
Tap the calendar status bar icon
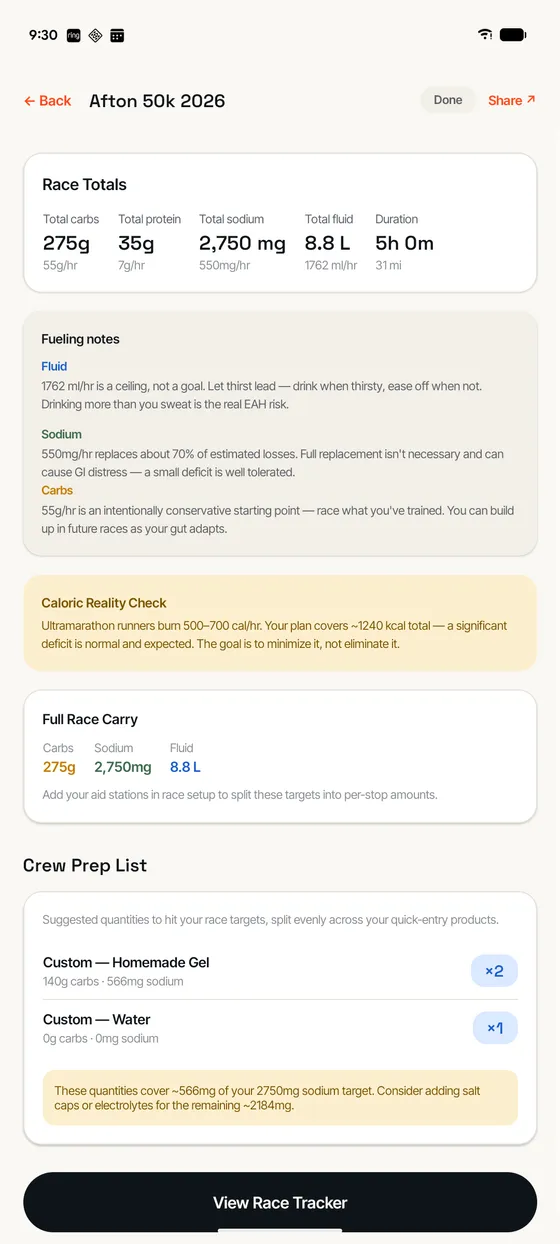[x=117, y=35]
